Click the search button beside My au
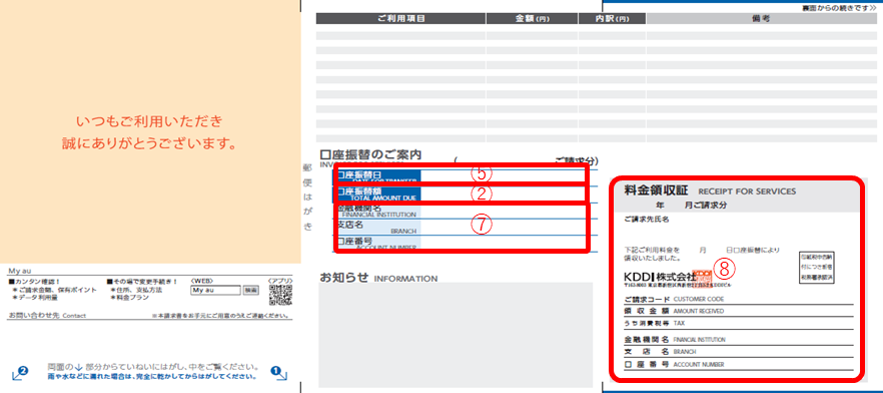883x393 pixels. 251,290
